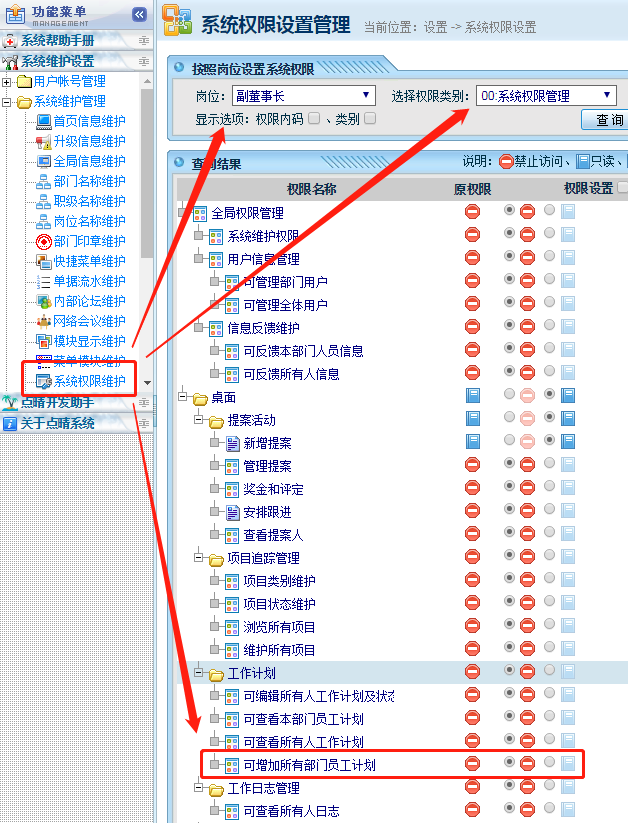
Task: Click the sidebar scrollbar down arrow
Action: coord(148,383)
